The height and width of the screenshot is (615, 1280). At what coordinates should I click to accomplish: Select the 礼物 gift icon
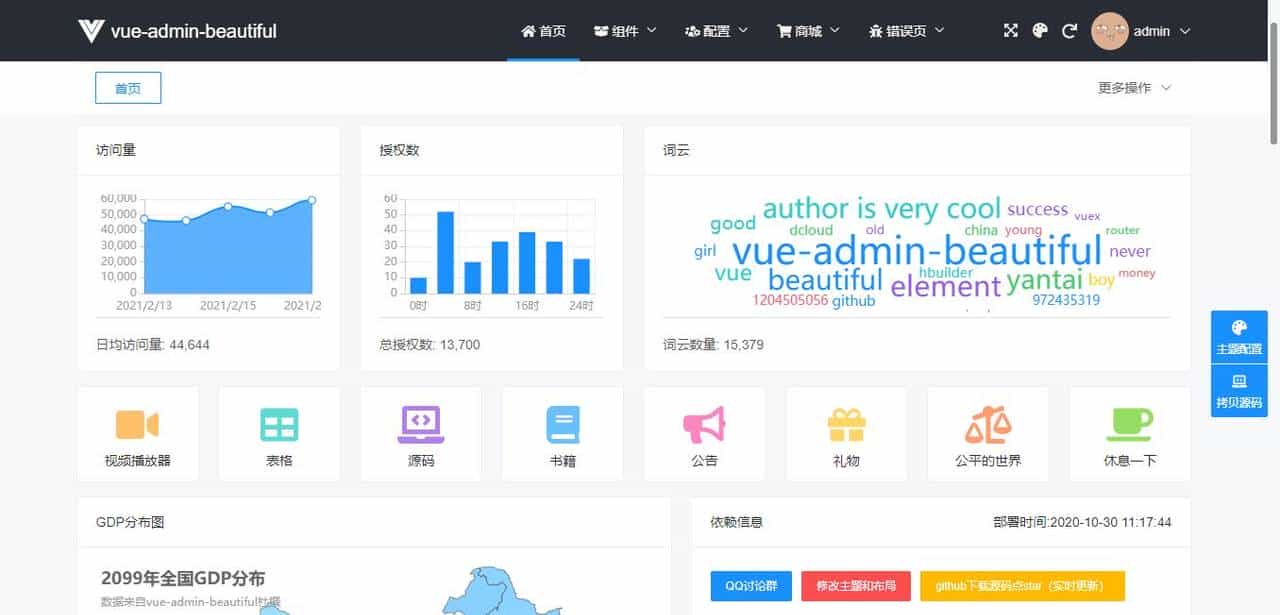(x=846, y=423)
